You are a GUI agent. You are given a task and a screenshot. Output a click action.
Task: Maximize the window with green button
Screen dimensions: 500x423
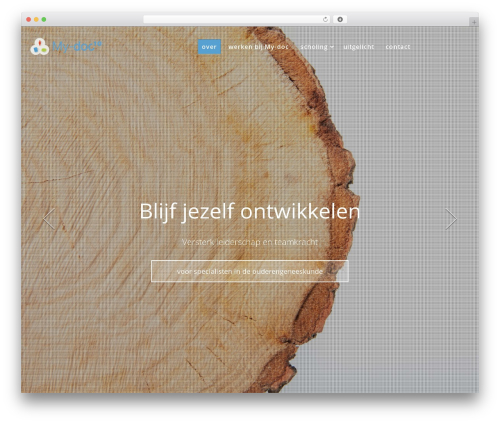[x=44, y=19]
